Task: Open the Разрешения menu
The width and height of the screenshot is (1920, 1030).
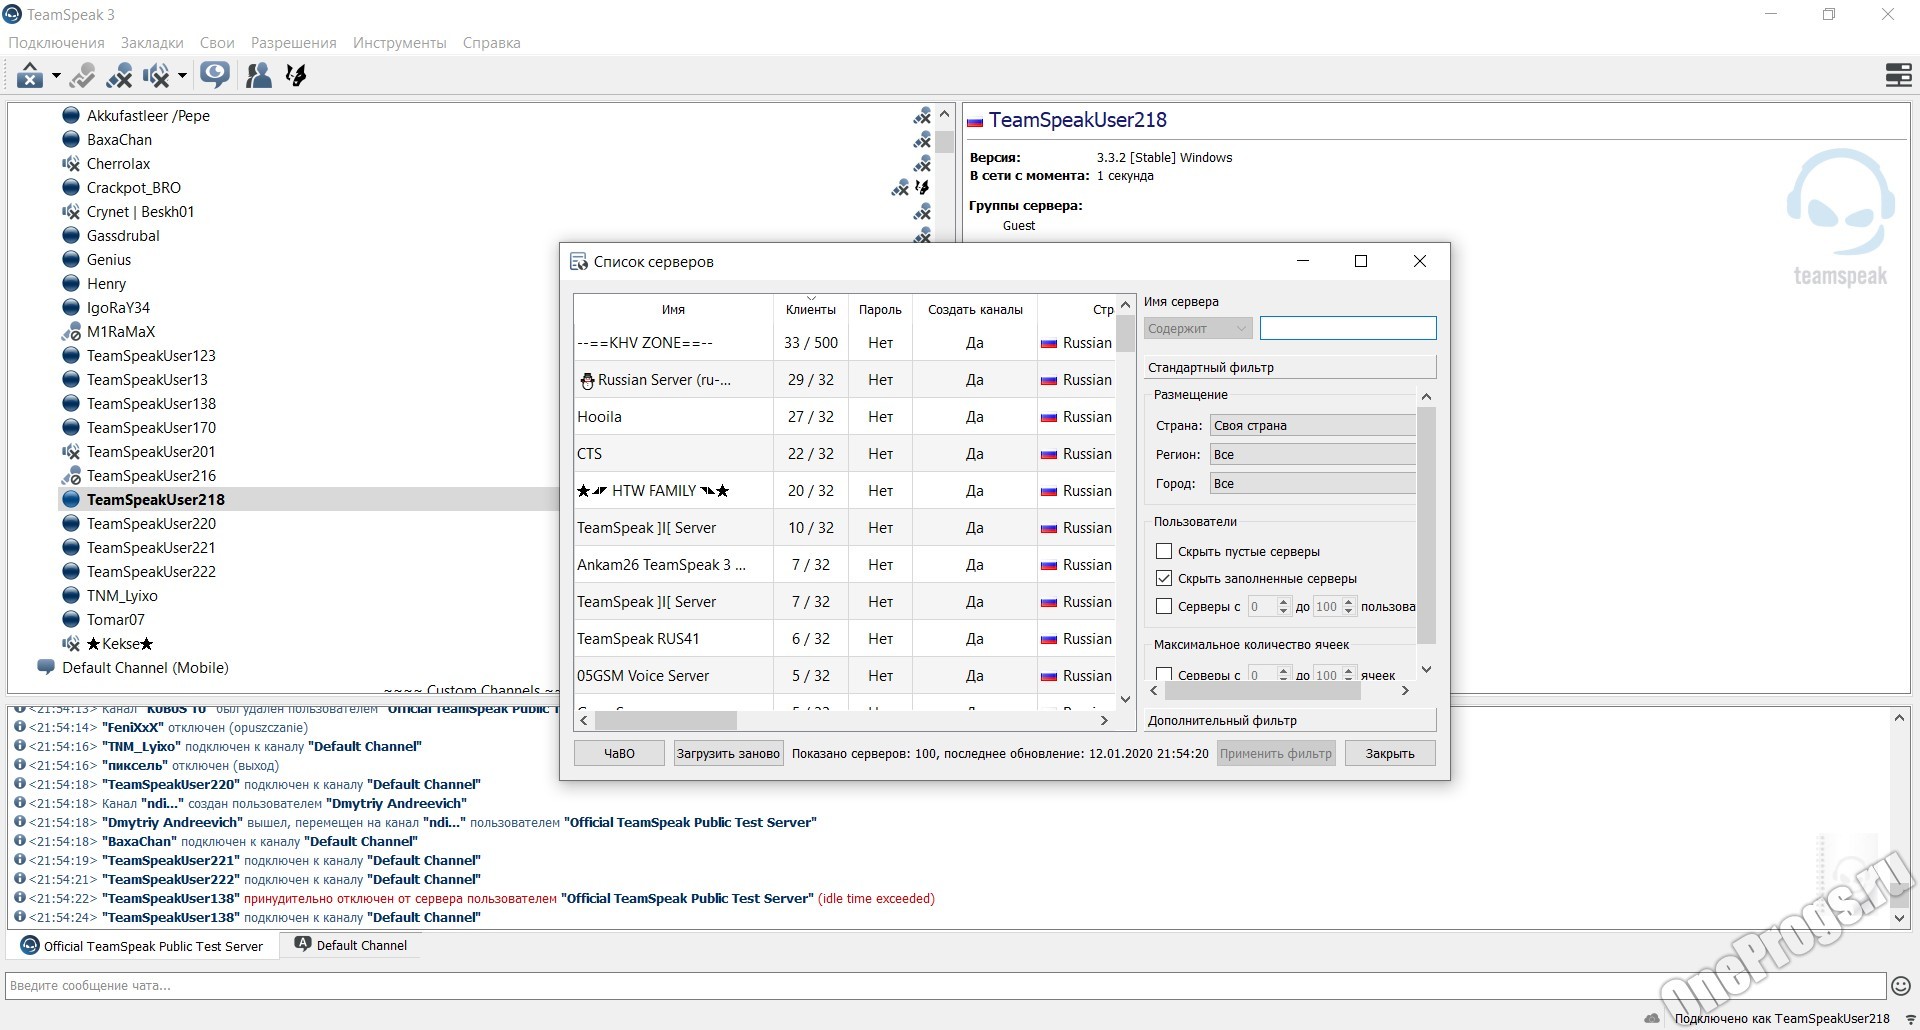Action: [x=293, y=43]
